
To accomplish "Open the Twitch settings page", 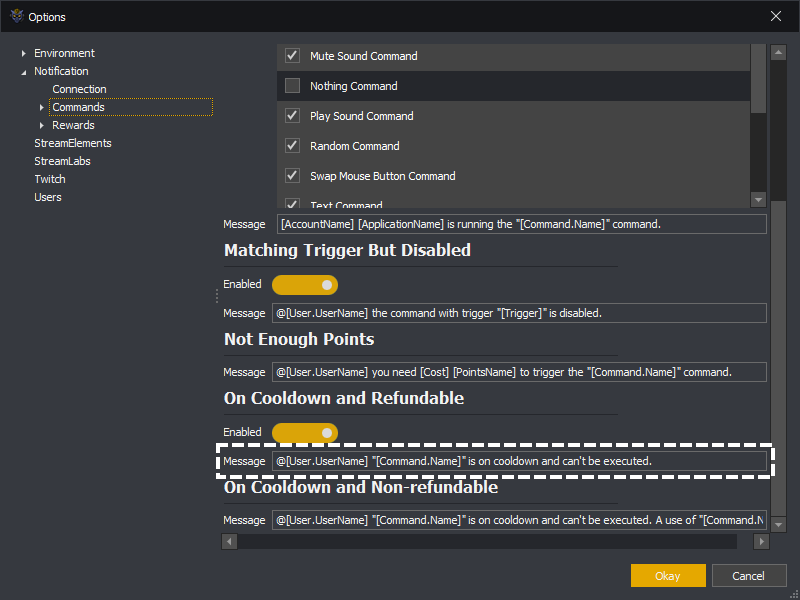I will 49,179.
